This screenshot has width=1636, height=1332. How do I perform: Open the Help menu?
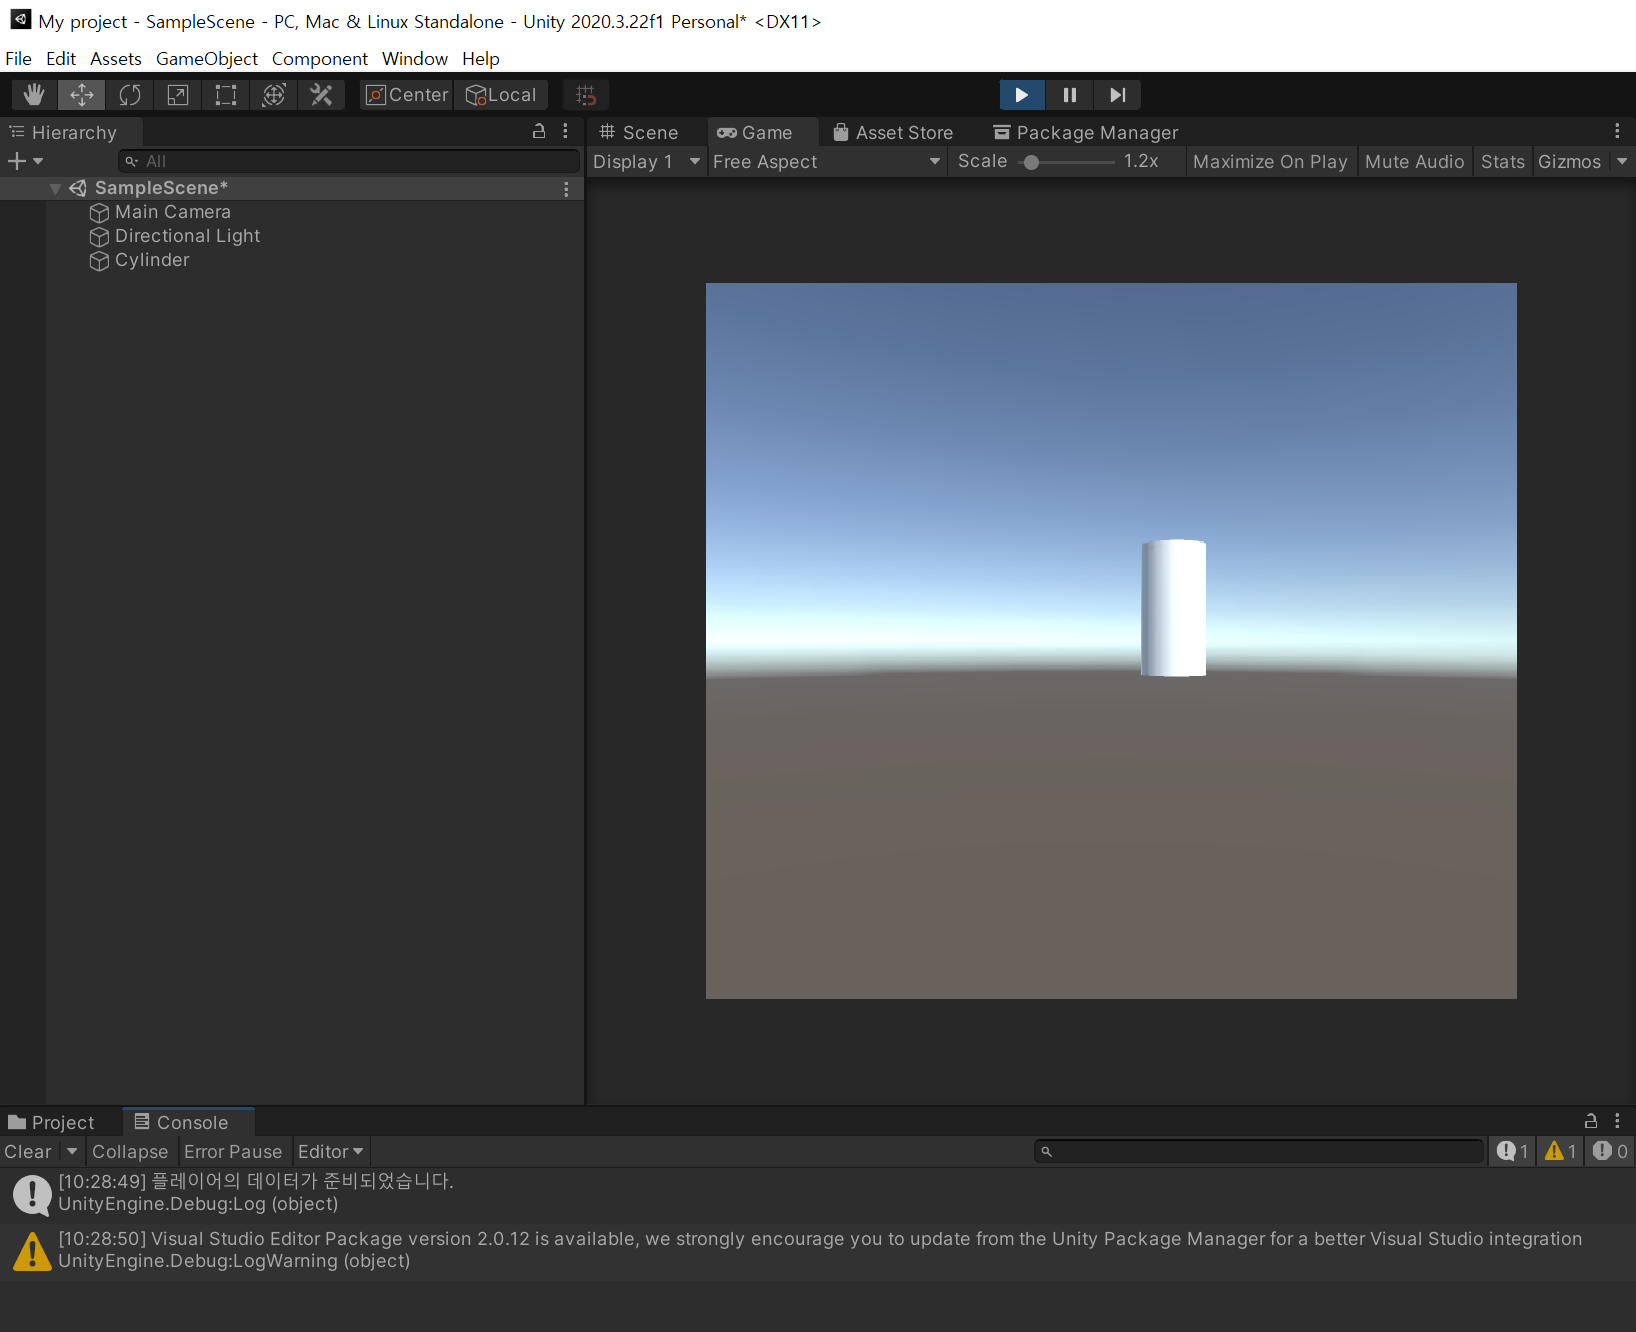tap(481, 58)
